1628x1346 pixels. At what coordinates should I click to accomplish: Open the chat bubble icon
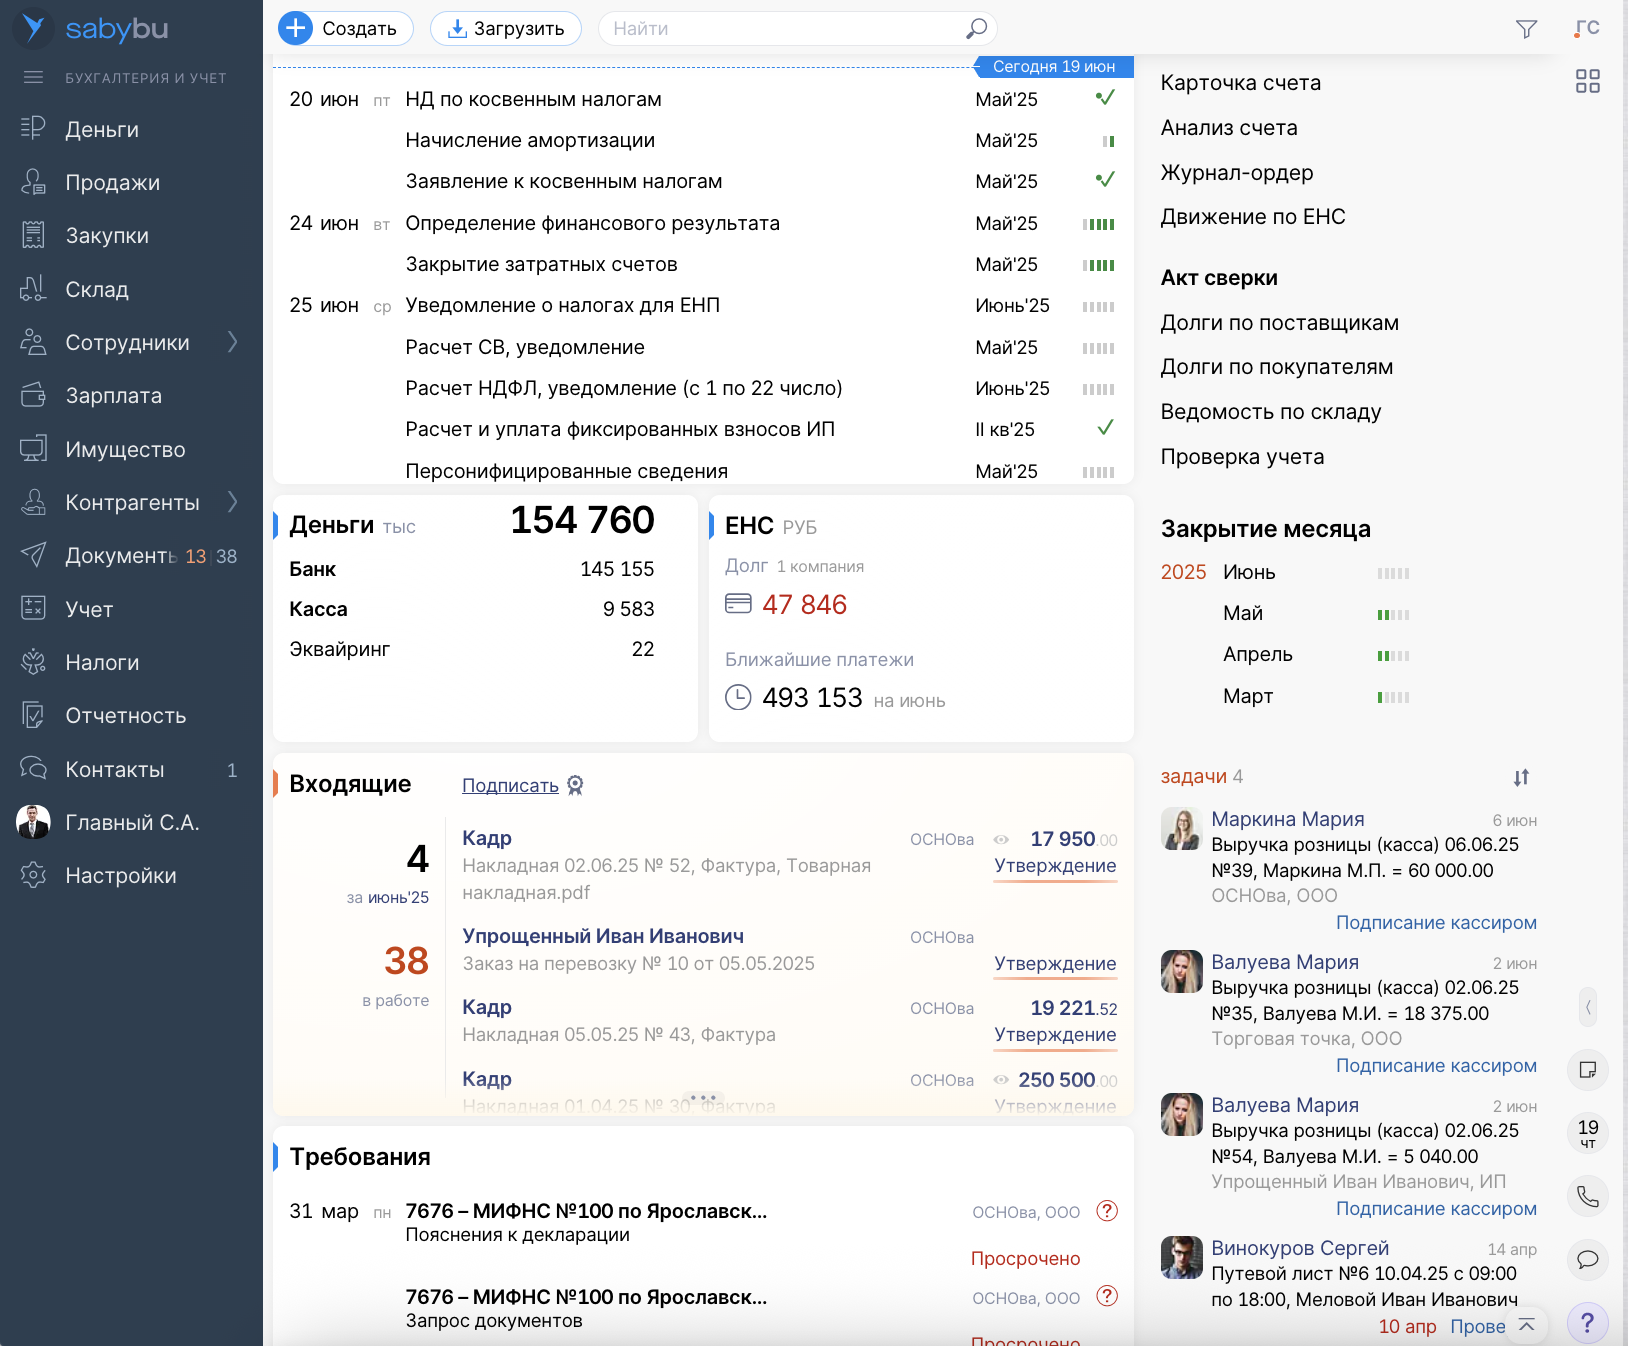point(1587,1259)
